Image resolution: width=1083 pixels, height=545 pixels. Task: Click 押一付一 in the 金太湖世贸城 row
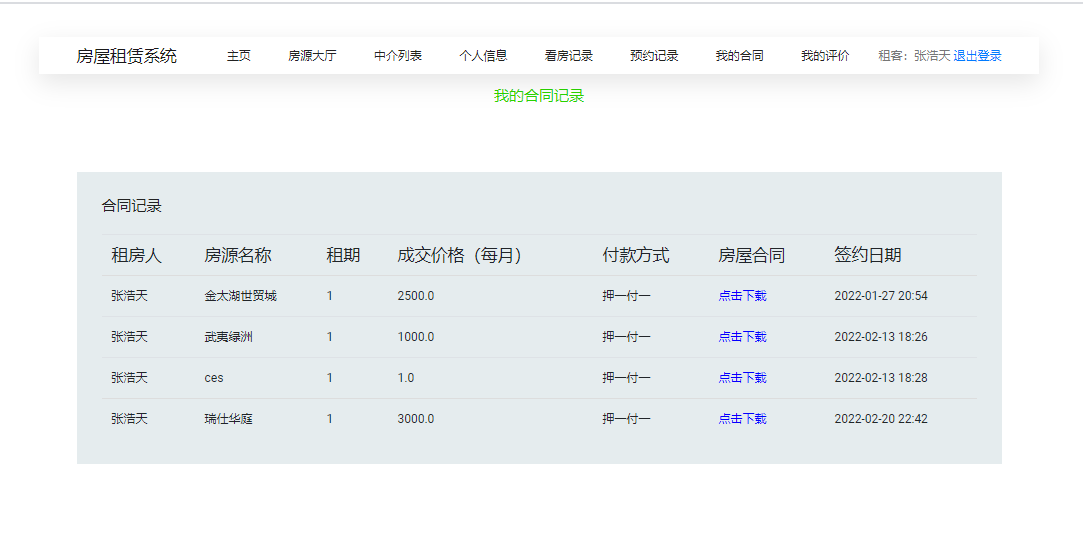626,296
